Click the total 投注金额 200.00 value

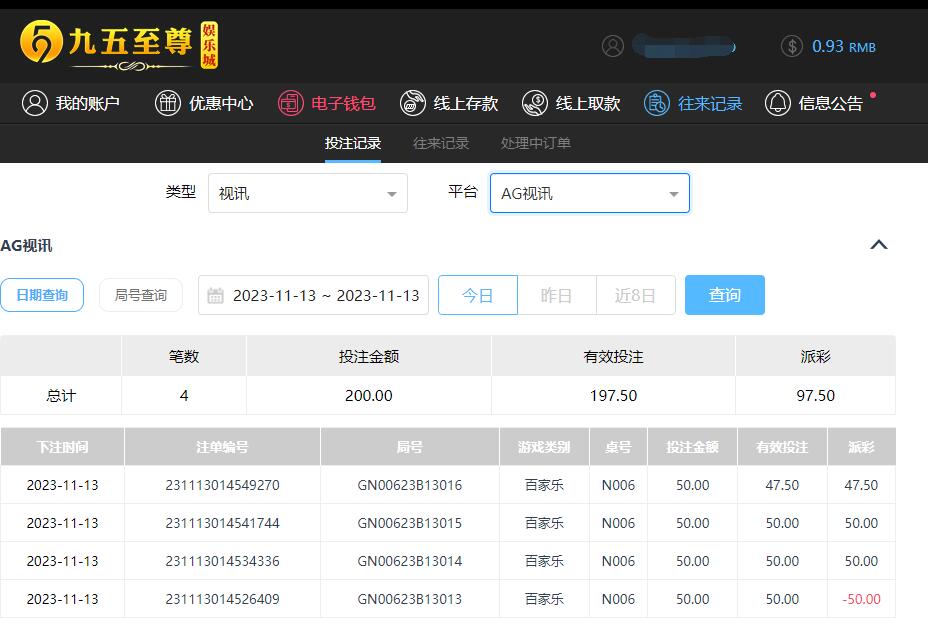coord(369,395)
